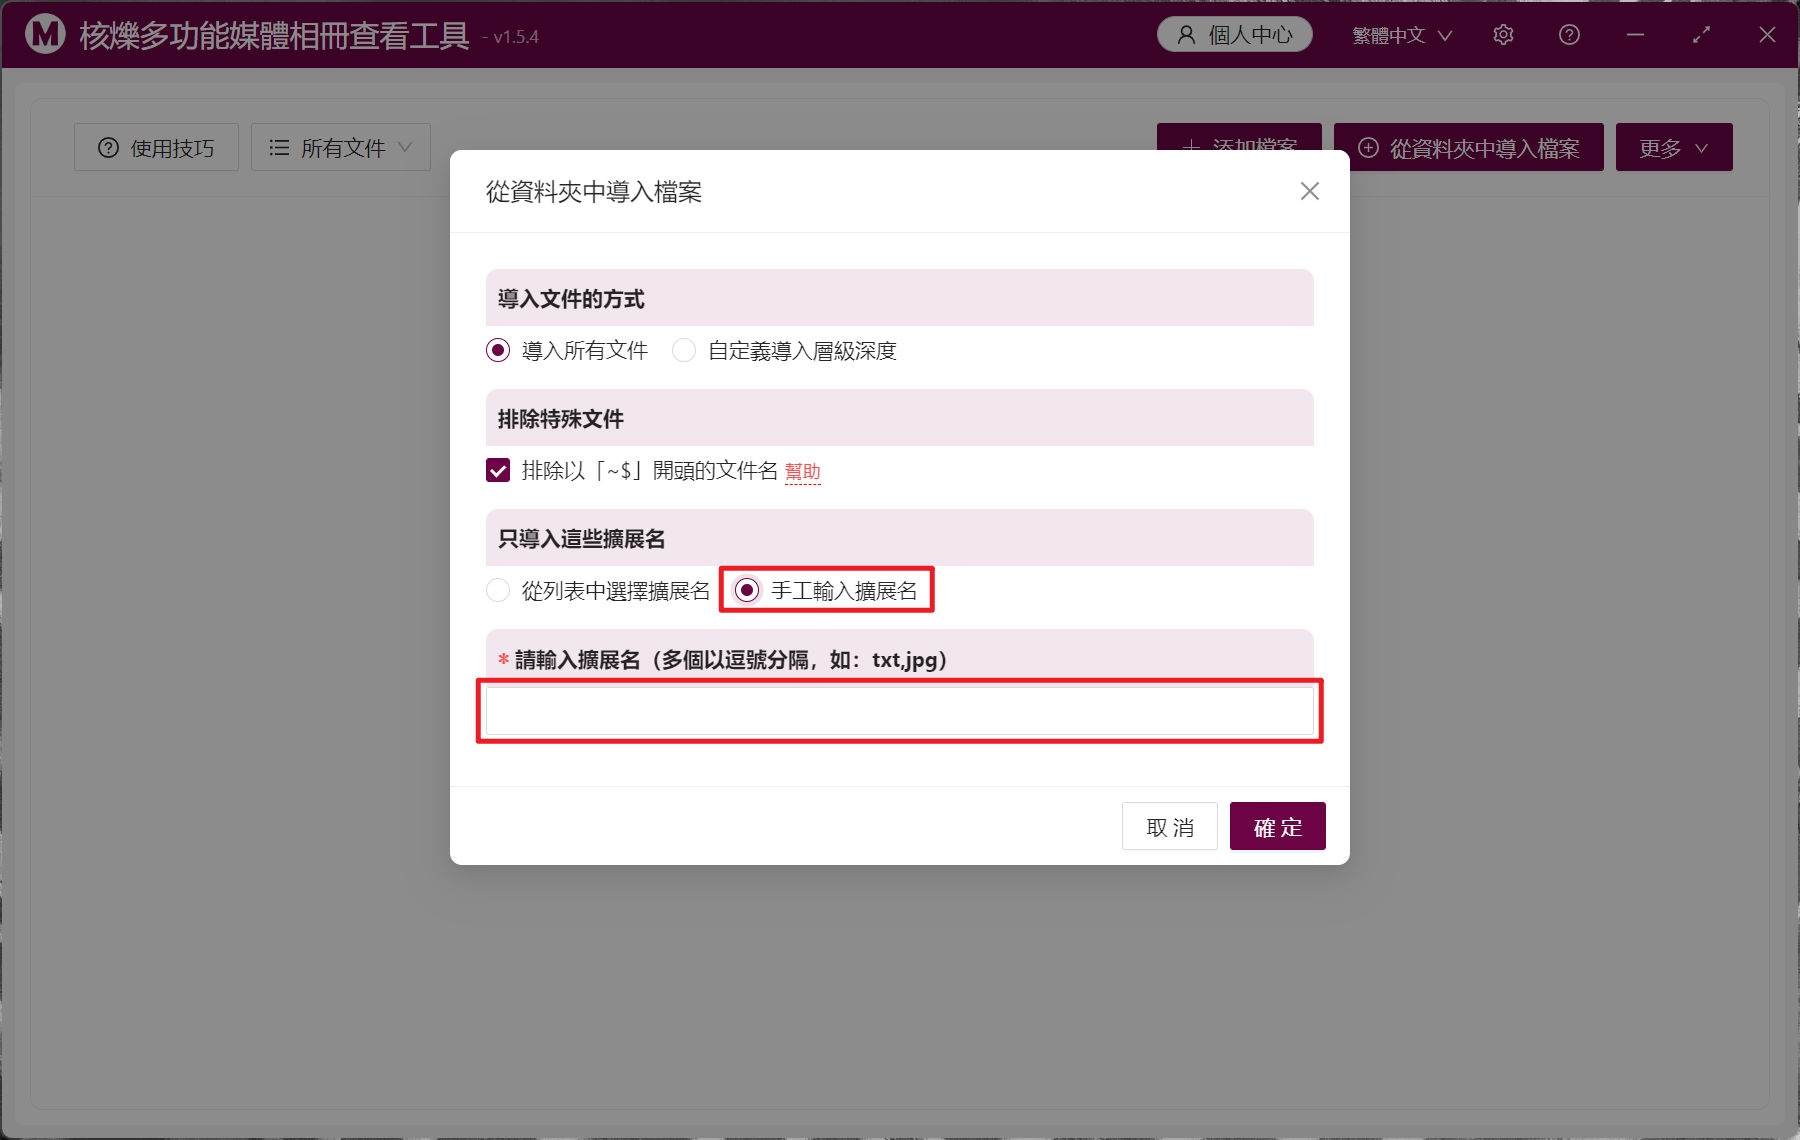Click the extension name input field
The image size is (1800, 1140).
coord(899,711)
